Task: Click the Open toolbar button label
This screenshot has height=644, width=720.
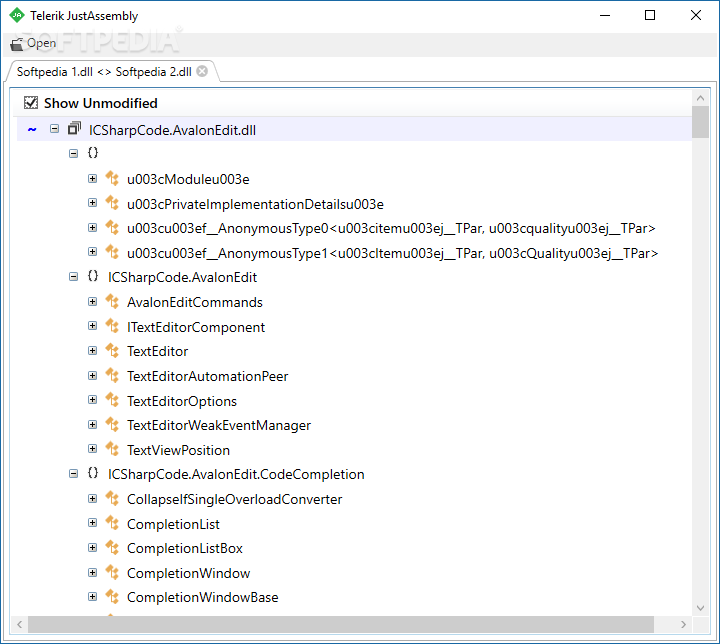Action: point(41,43)
